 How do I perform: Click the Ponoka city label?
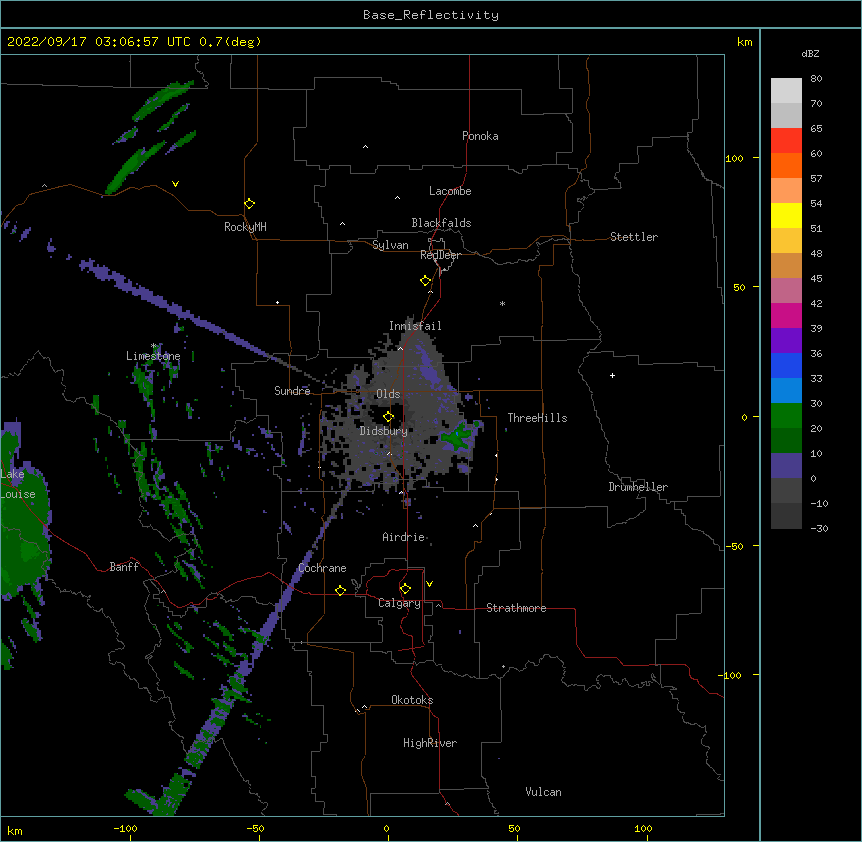pyautogui.click(x=480, y=136)
